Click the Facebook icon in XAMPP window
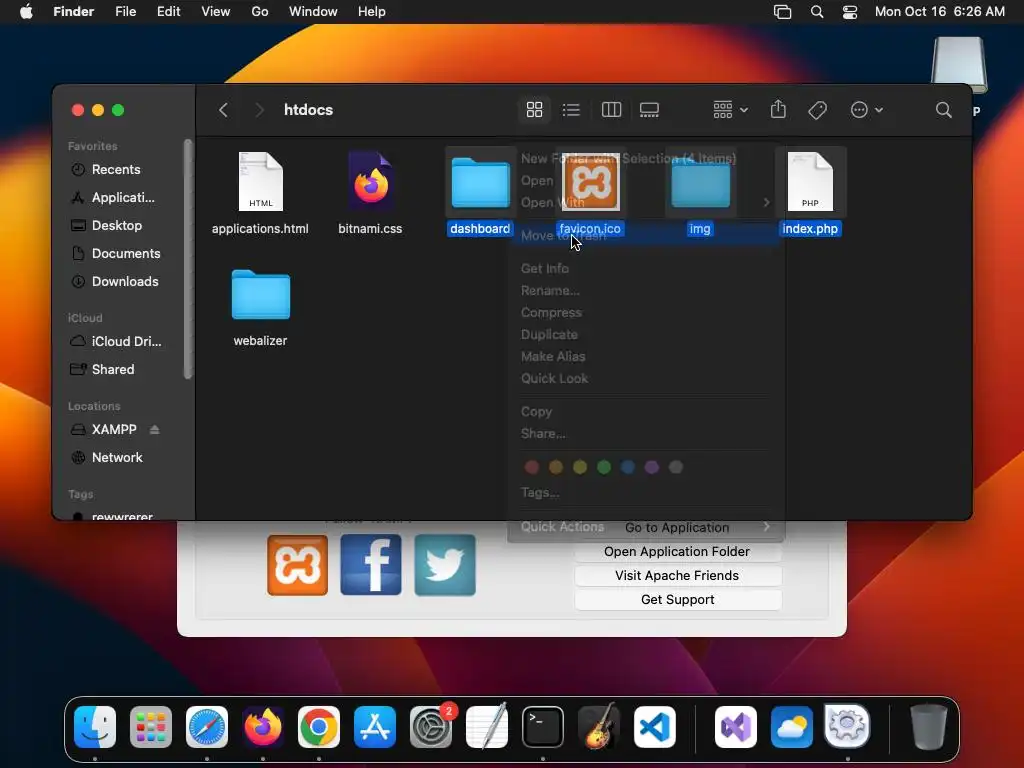1024x768 pixels. [371, 565]
